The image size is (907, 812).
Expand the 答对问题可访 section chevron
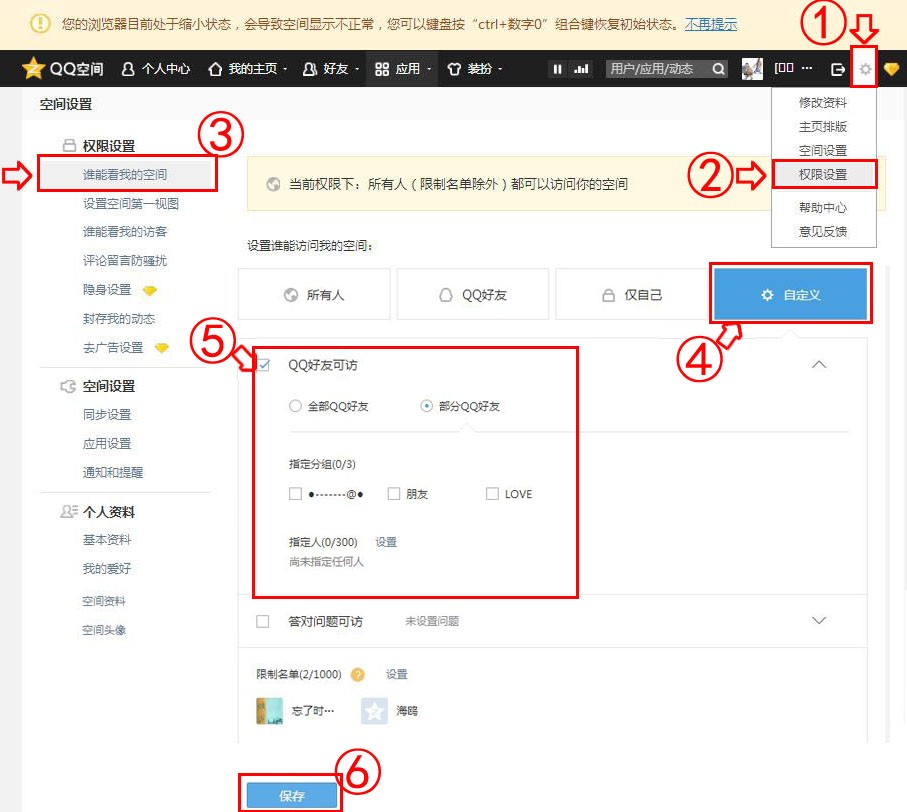coord(819,621)
